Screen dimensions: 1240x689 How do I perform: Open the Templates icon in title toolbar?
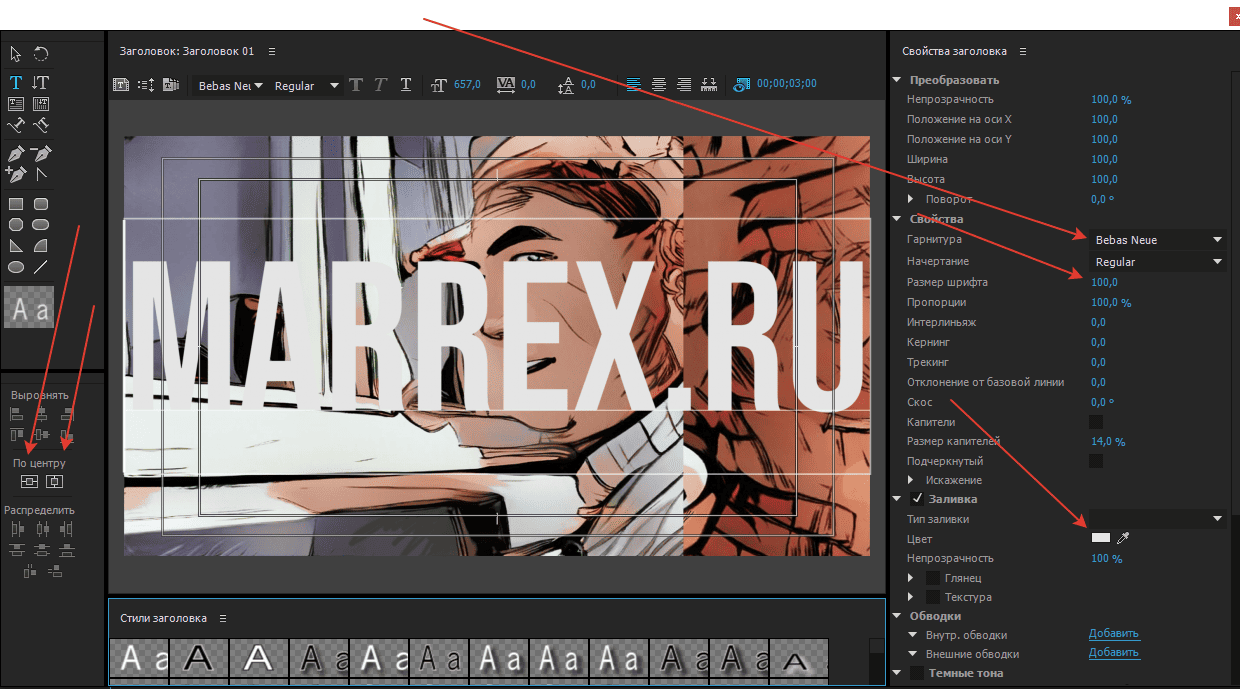coord(170,85)
